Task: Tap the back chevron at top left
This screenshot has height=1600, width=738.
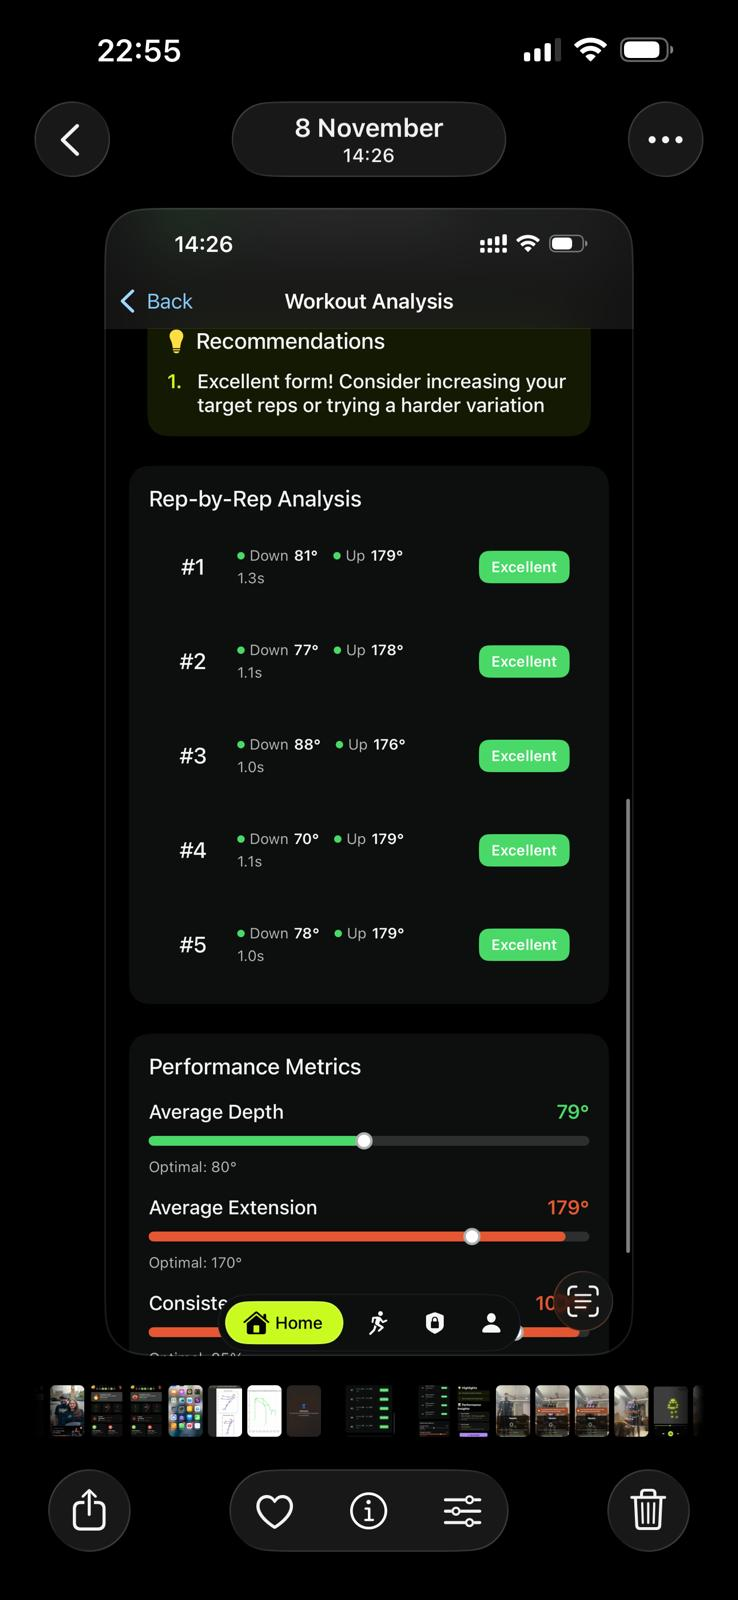Action: (x=71, y=139)
